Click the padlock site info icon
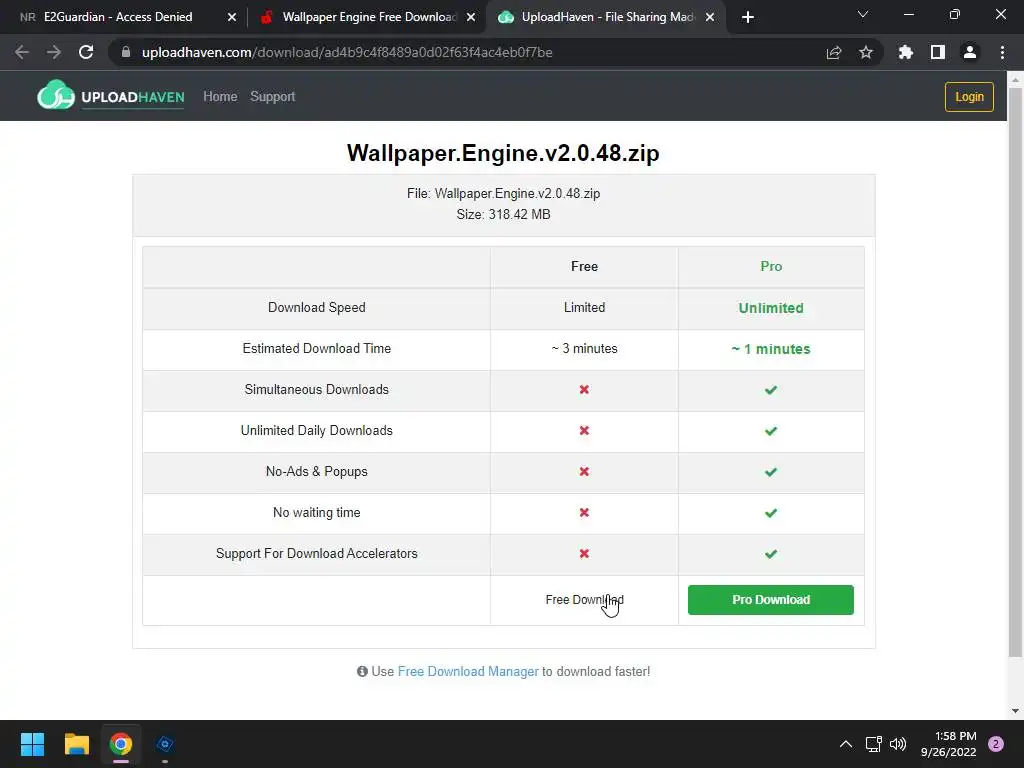 (x=126, y=52)
